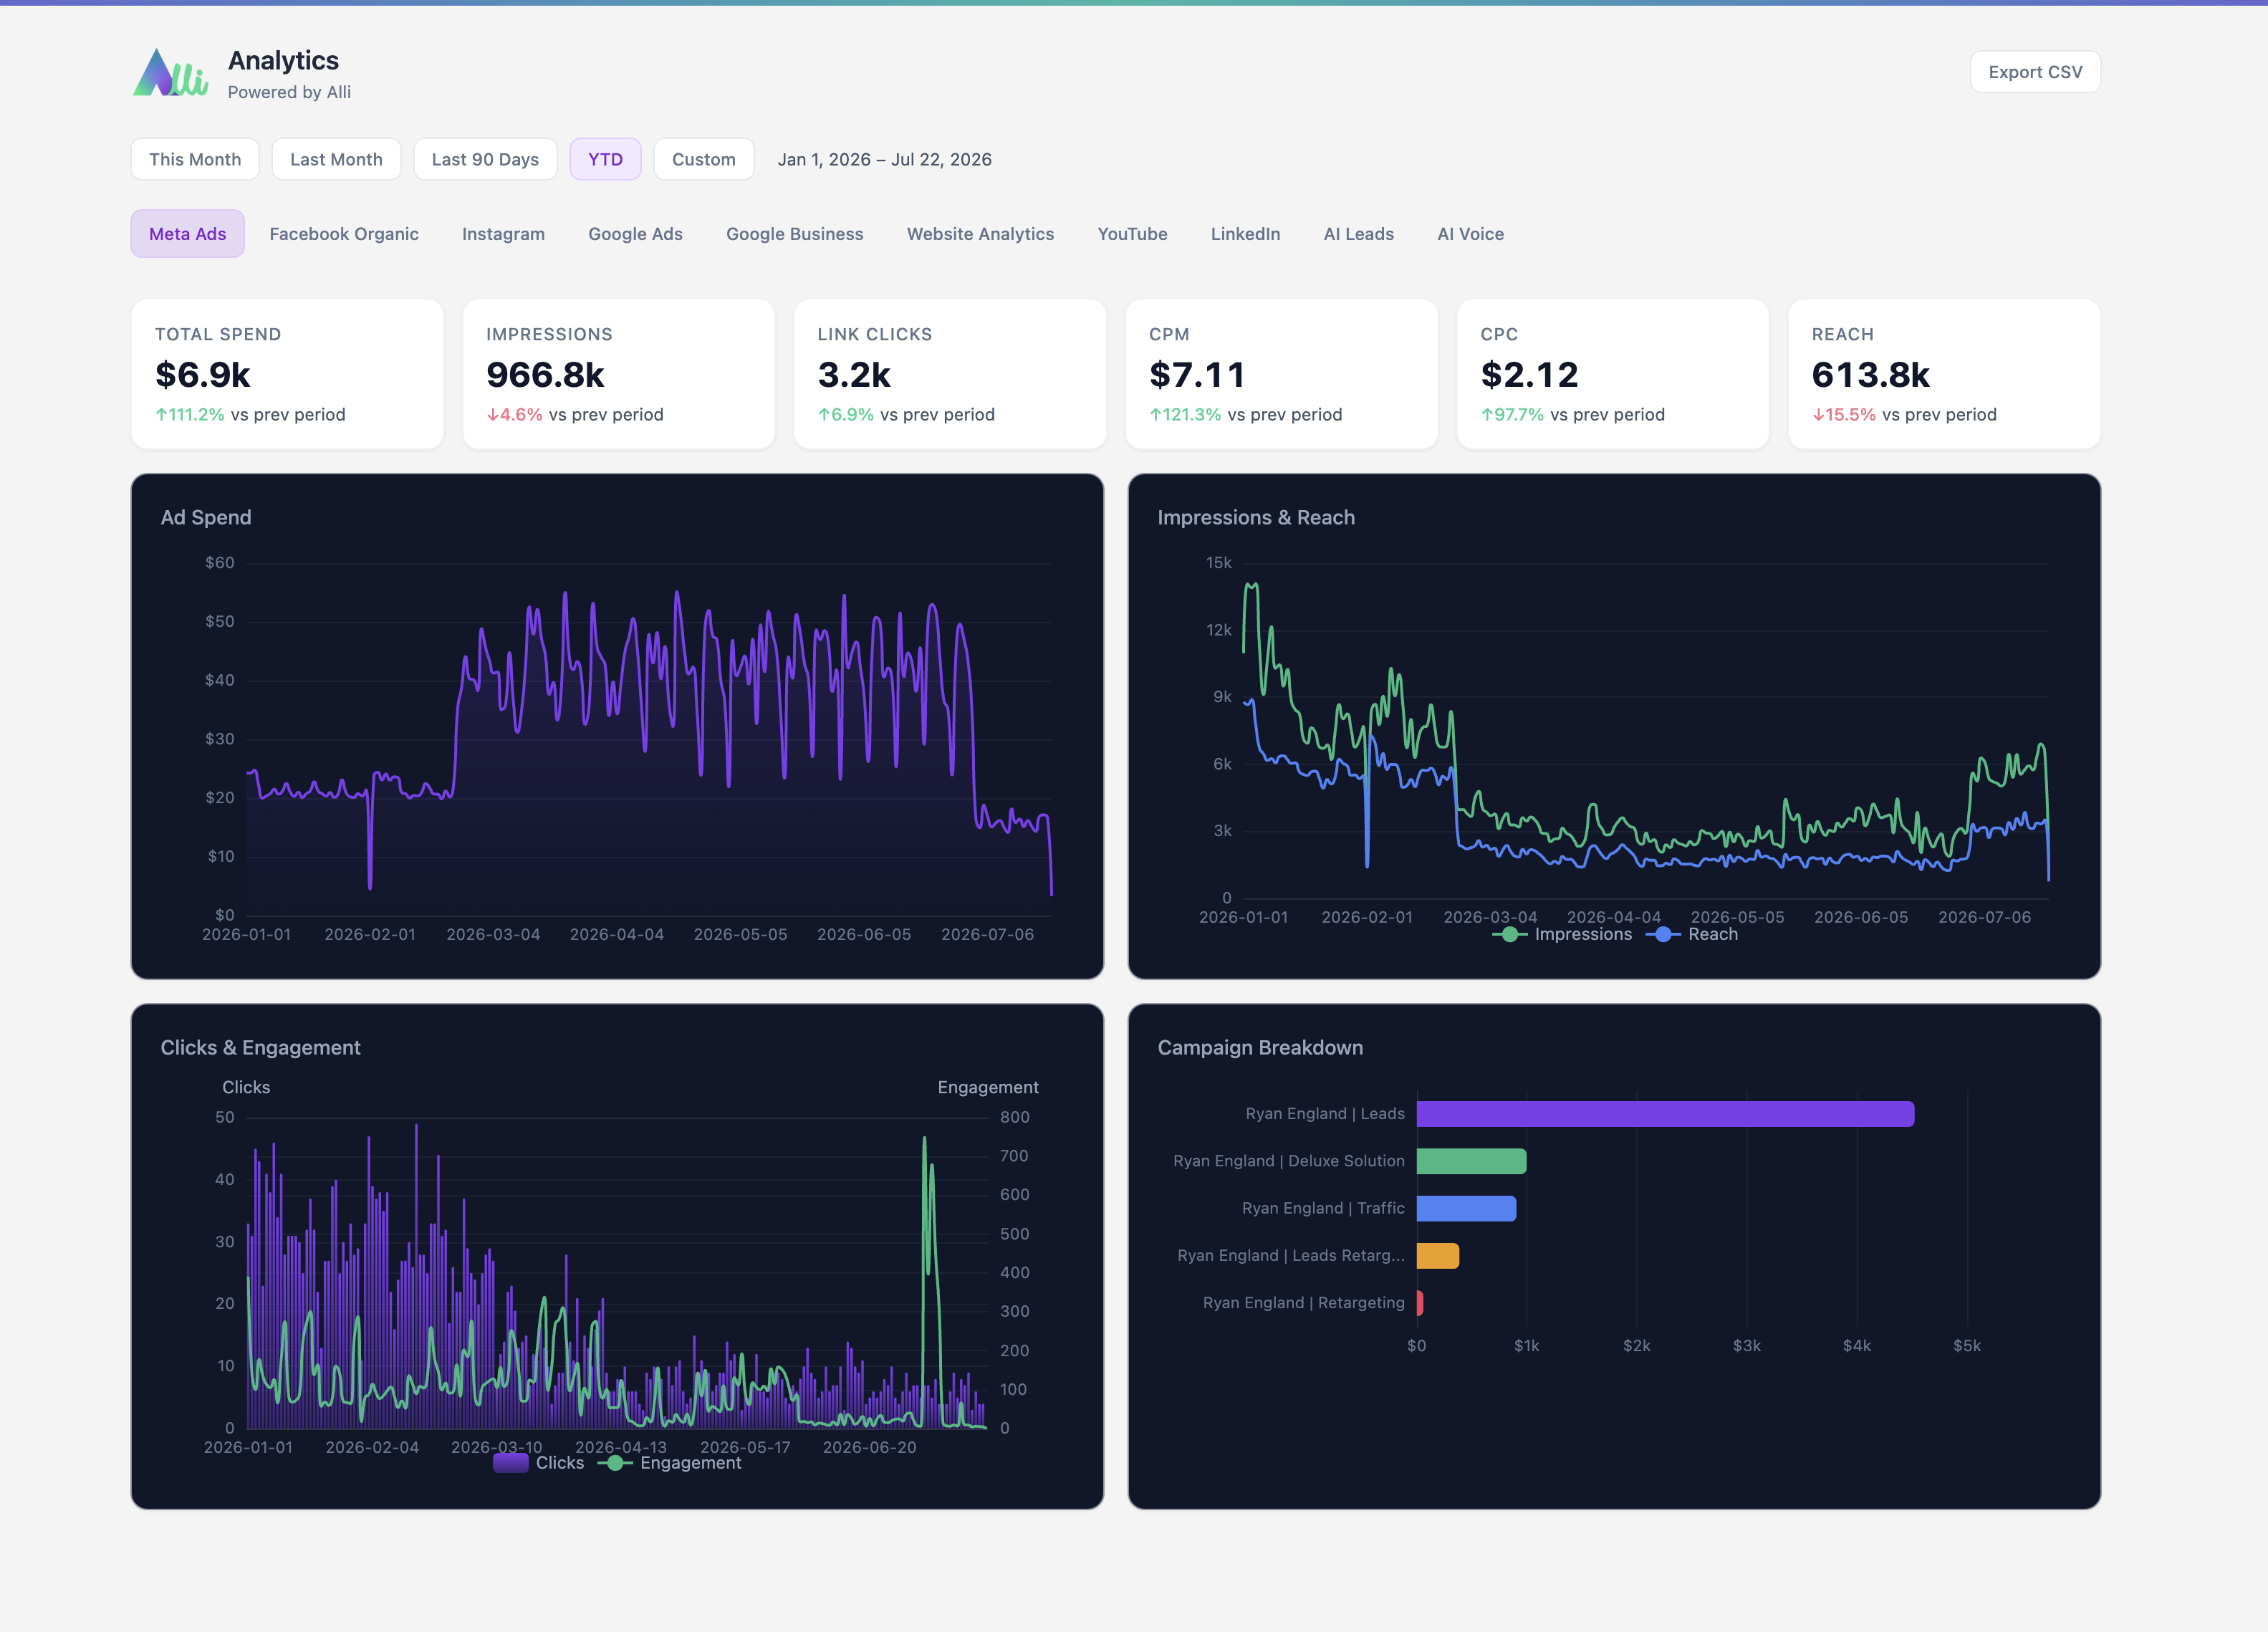Switch to the Instagram tab
2268x1632 pixels.
pos(503,234)
